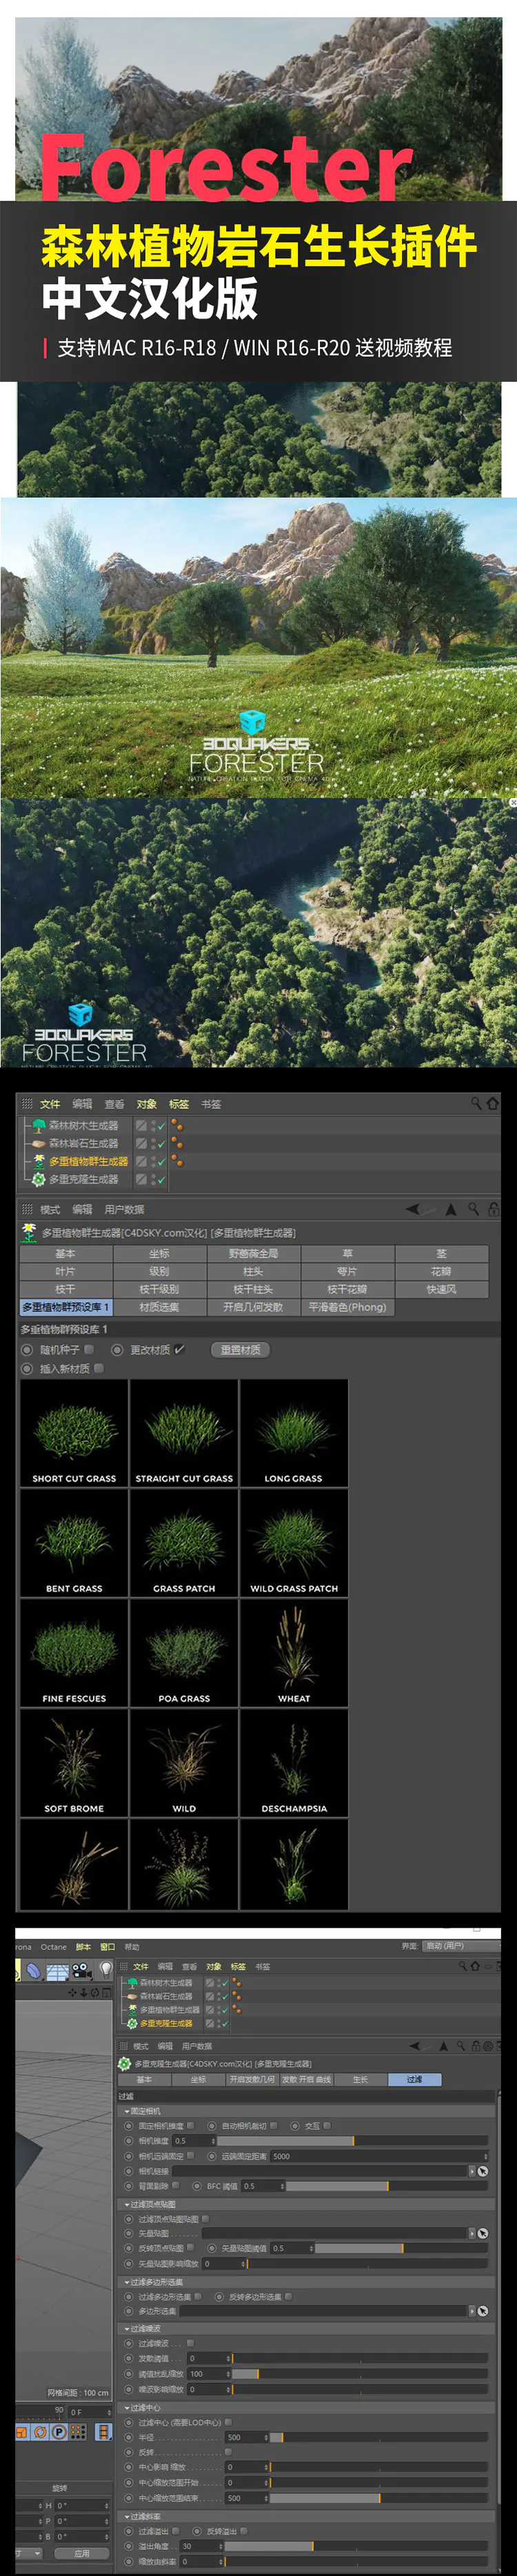This screenshot has height=2576, width=517.
Task: Open the 多边形选集 field arrow menu
Action: (472, 2311)
